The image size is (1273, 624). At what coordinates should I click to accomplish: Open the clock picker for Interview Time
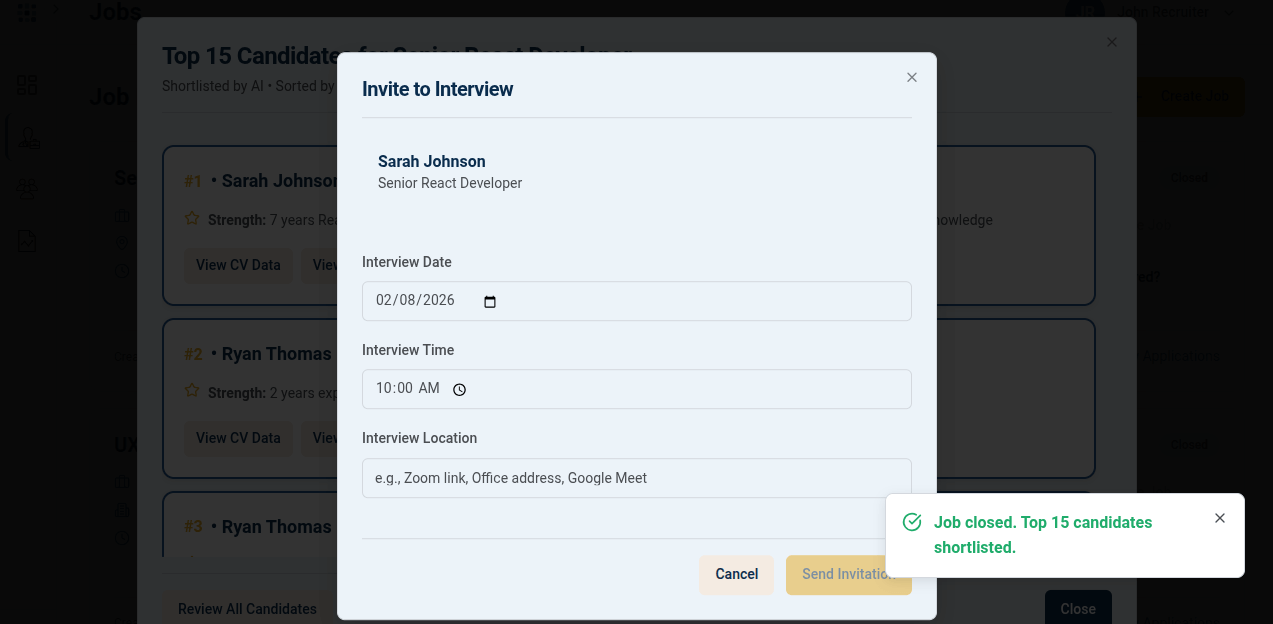(x=459, y=389)
